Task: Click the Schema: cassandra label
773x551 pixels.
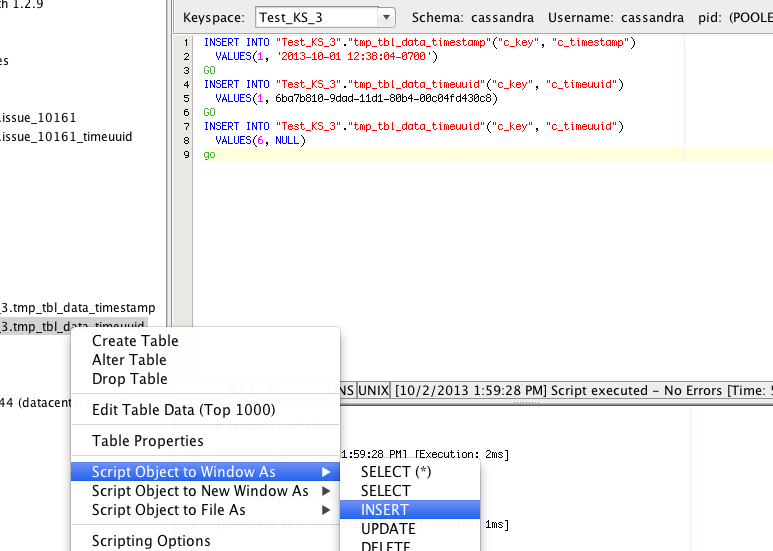Action: [x=473, y=18]
